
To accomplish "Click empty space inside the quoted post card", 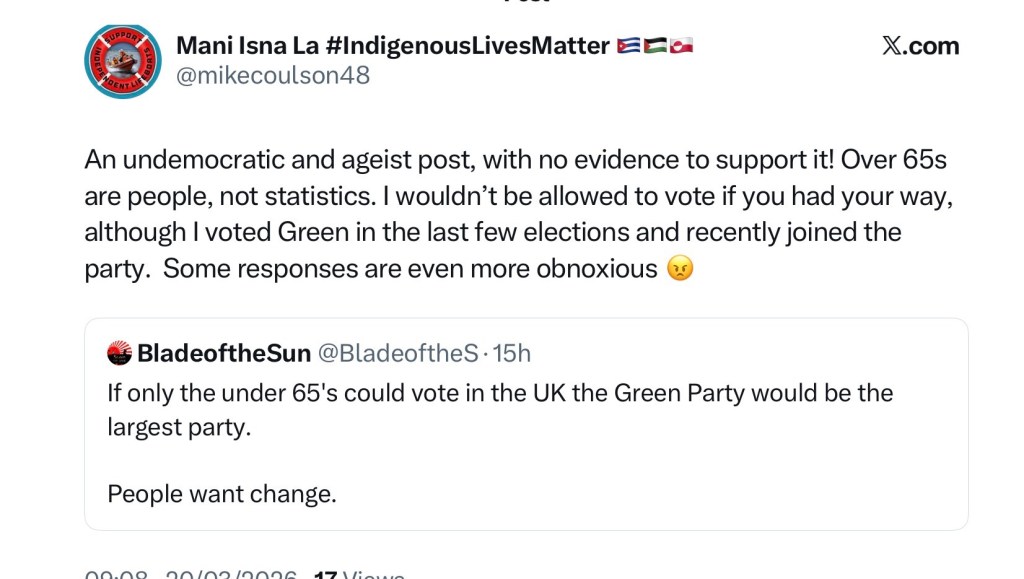I will pyautogui.click(x=700, y=480).
